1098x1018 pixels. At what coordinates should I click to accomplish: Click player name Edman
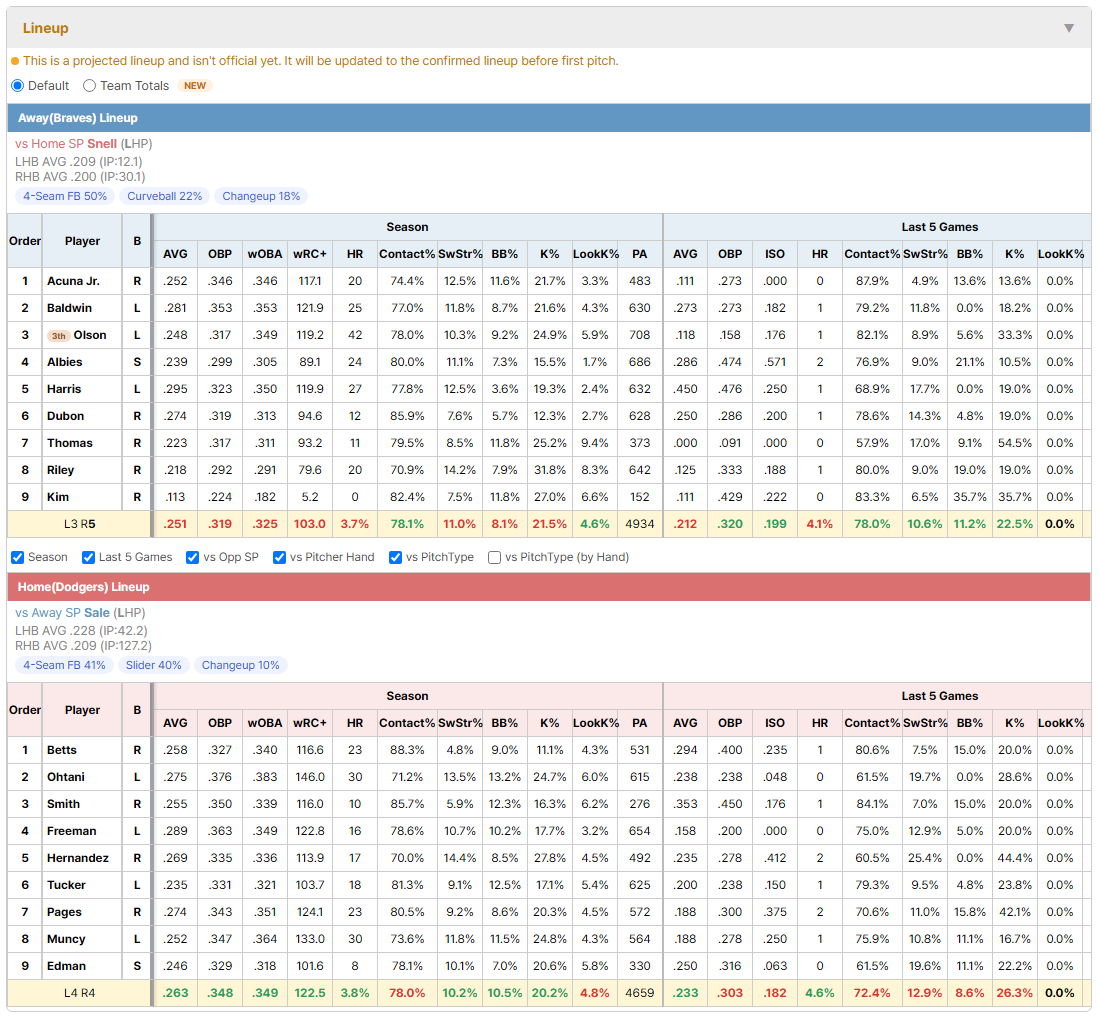67,966
